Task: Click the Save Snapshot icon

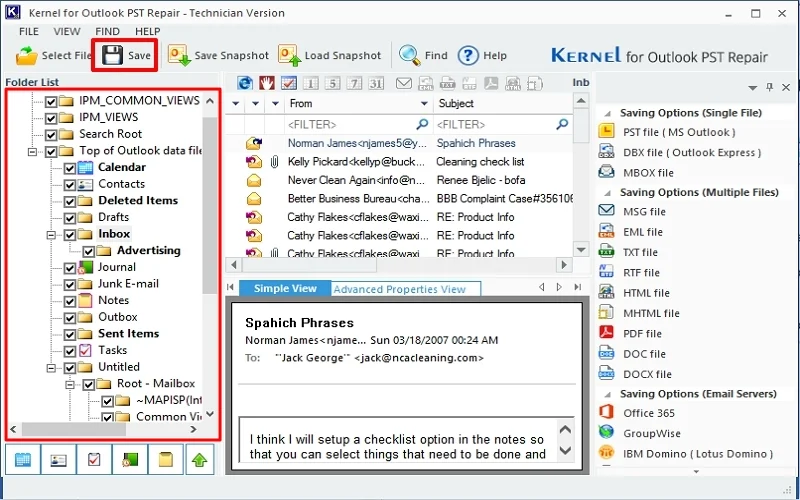Action: coord(180,56)
